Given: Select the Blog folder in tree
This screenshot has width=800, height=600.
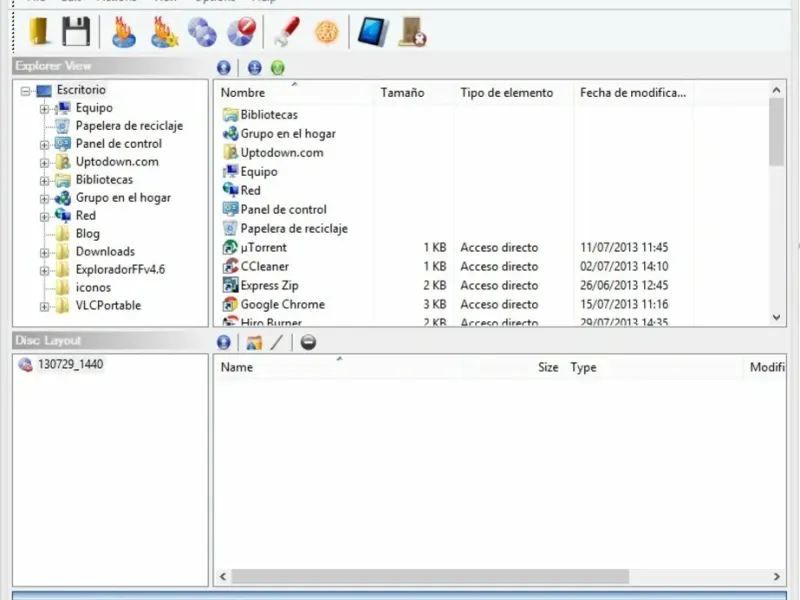Looking at the screenshot, I should 87,234.
